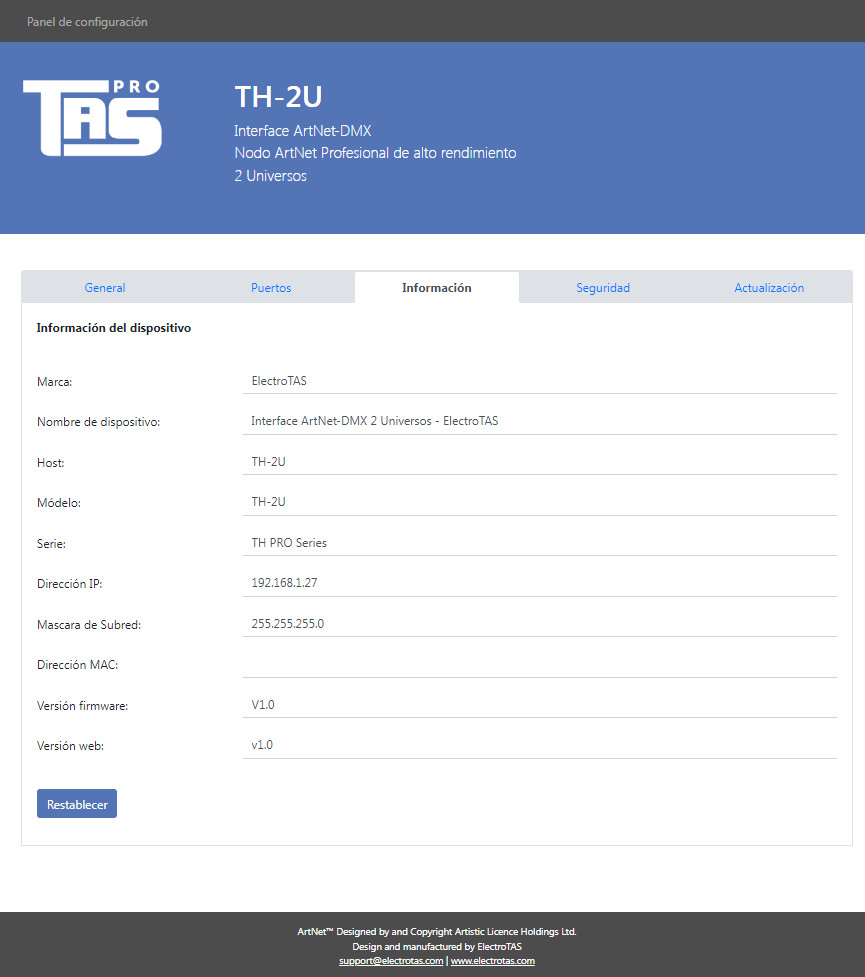
Task: Click the Serie field TH PRO Series
Action: (540, 543)
